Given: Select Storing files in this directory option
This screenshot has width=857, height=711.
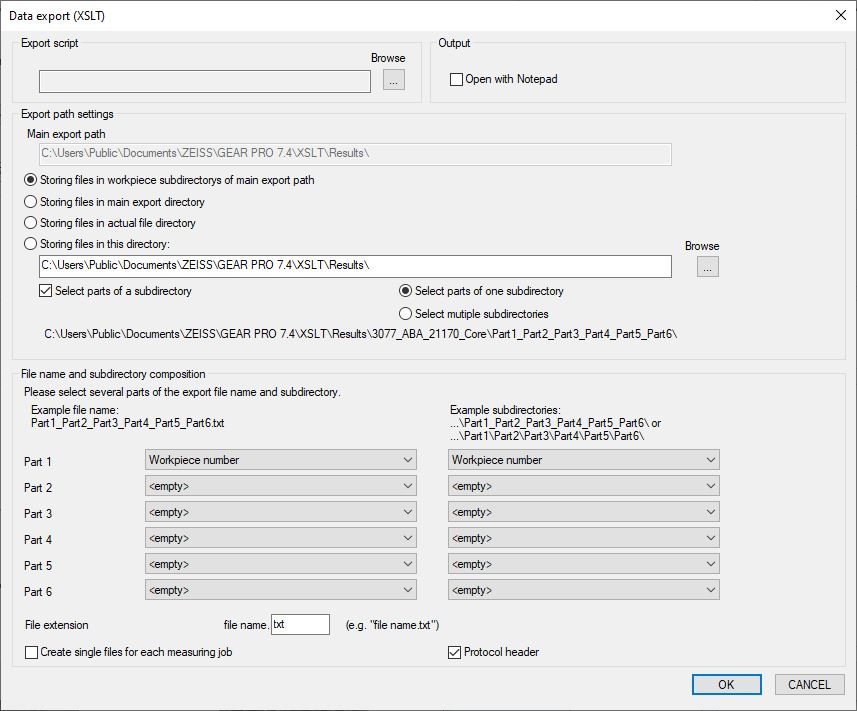Looking at the screenshot, I should click(31, 244).
